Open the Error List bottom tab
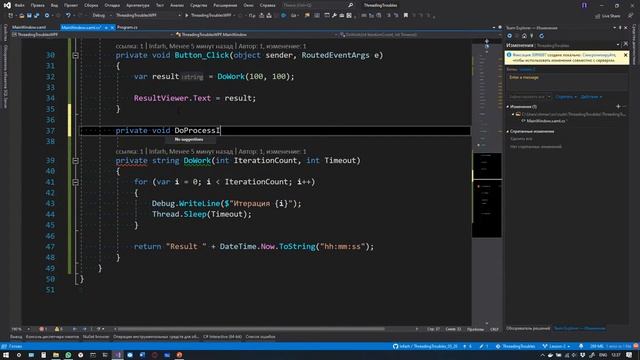The image size is (640, 360). [260, 337]
